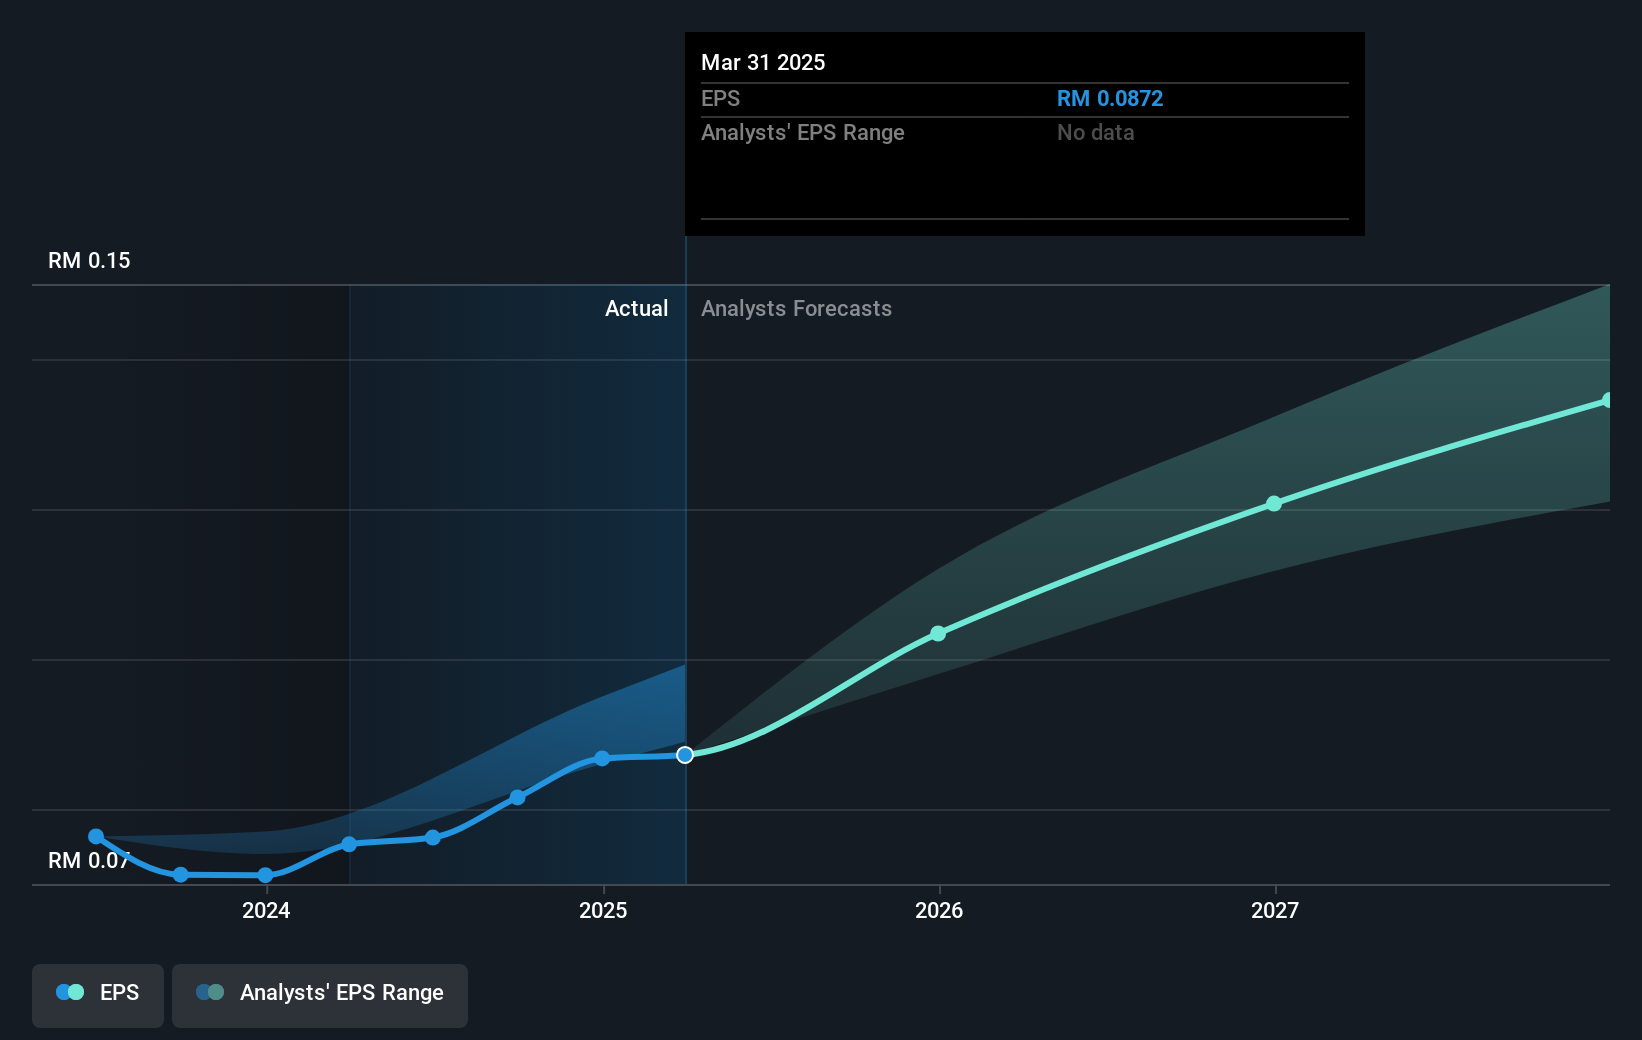This screenshot has height=1040, width=1642.
Task: Click the 'Analysts Forecasts' label
Action: coord(796,308)
